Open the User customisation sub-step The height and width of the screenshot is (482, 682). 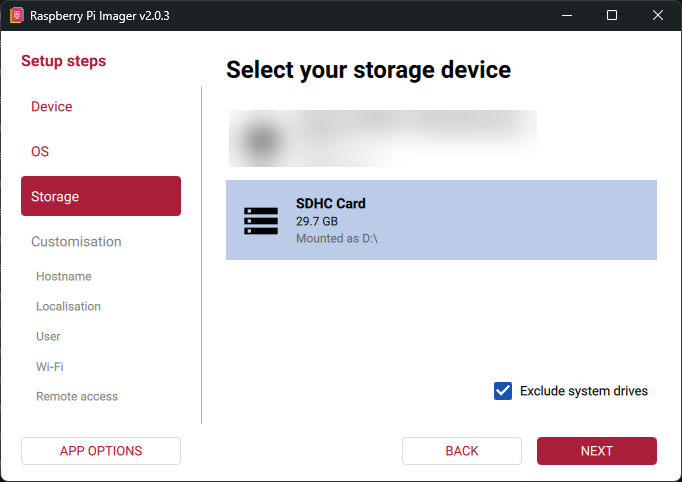48,337
